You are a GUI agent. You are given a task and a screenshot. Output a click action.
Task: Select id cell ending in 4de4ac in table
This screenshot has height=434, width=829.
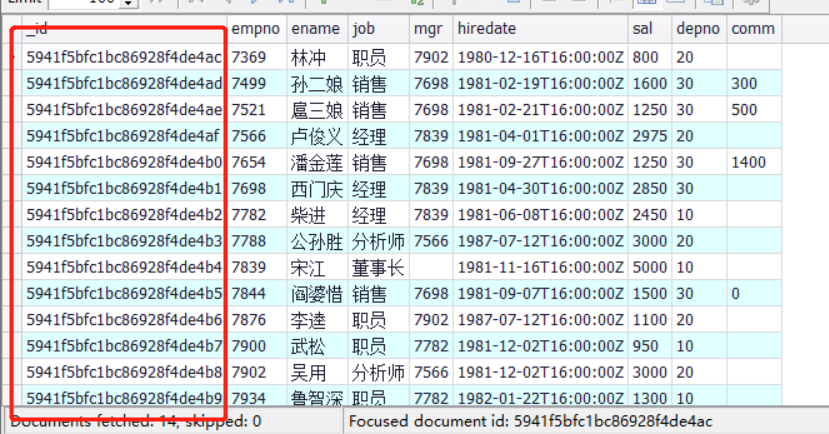(124, 57)
